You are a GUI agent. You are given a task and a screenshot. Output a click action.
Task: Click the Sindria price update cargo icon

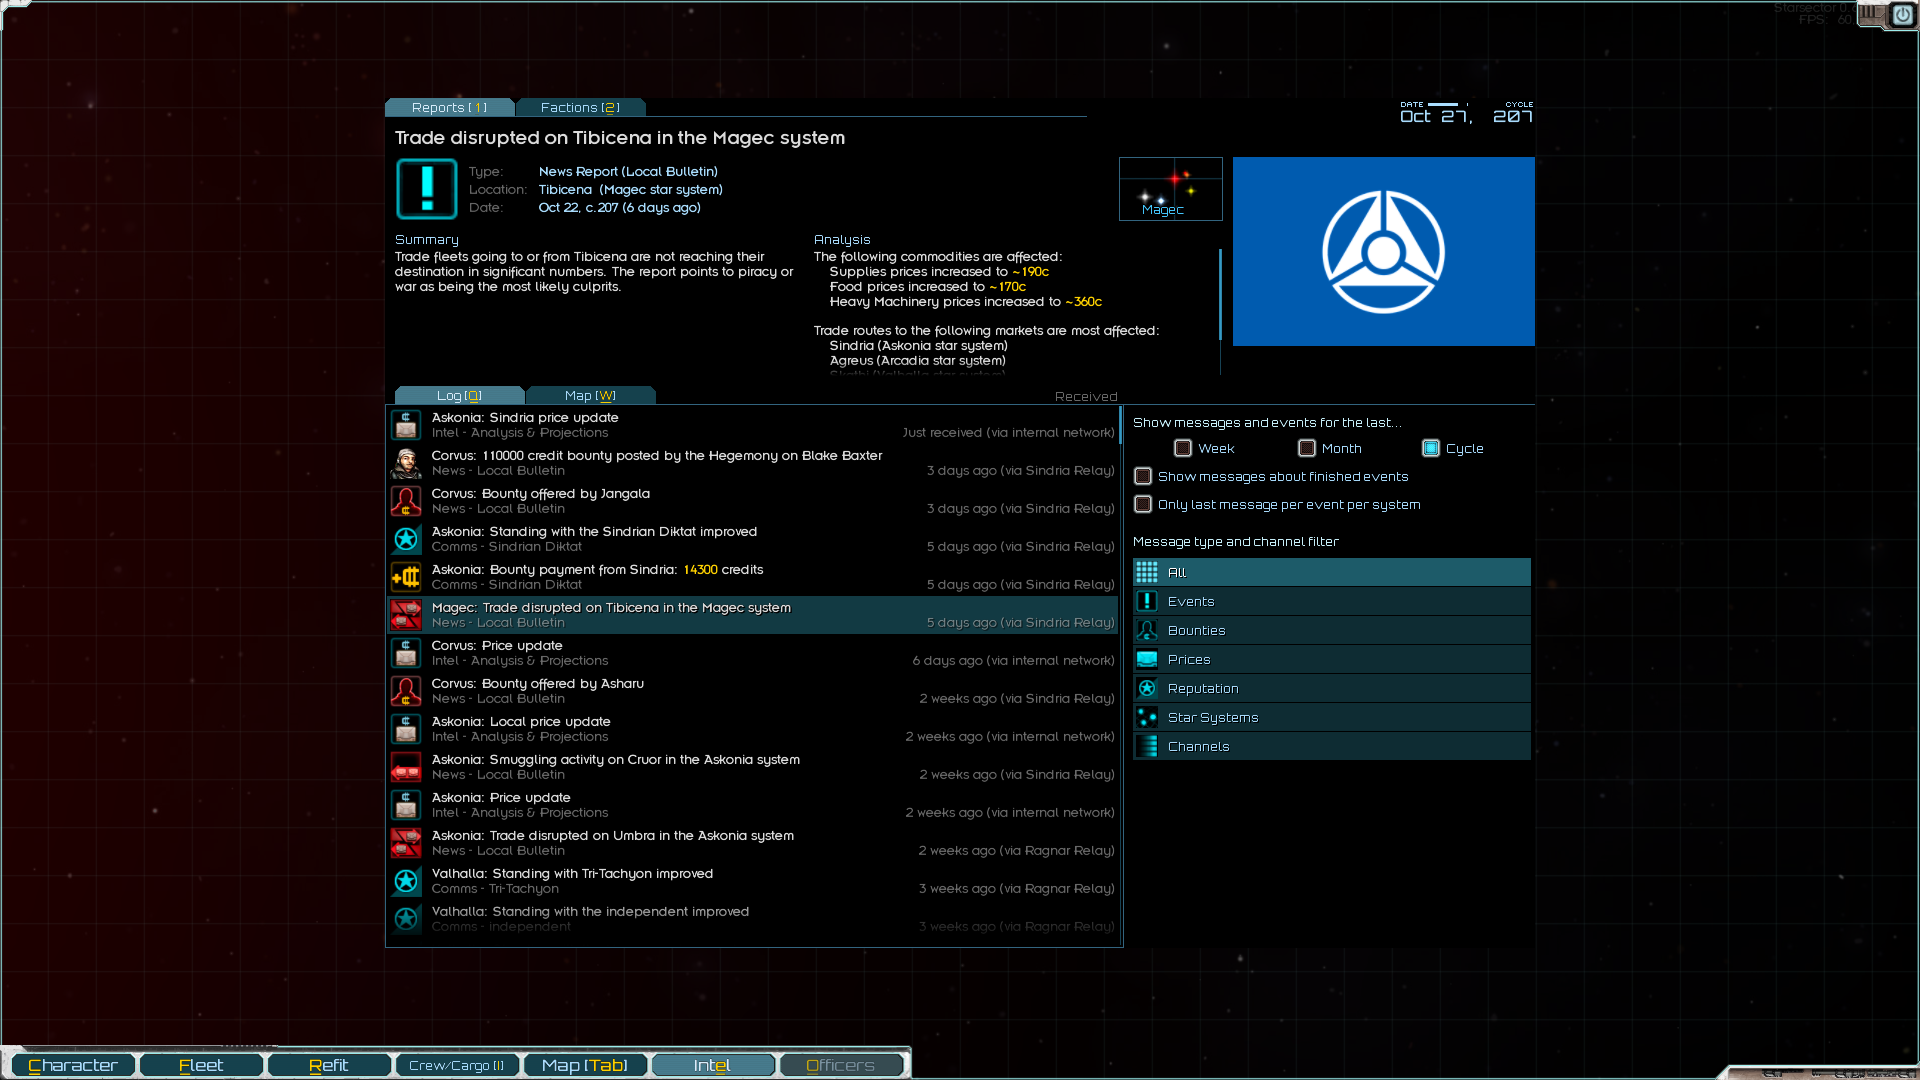click(x=406, y=425)
